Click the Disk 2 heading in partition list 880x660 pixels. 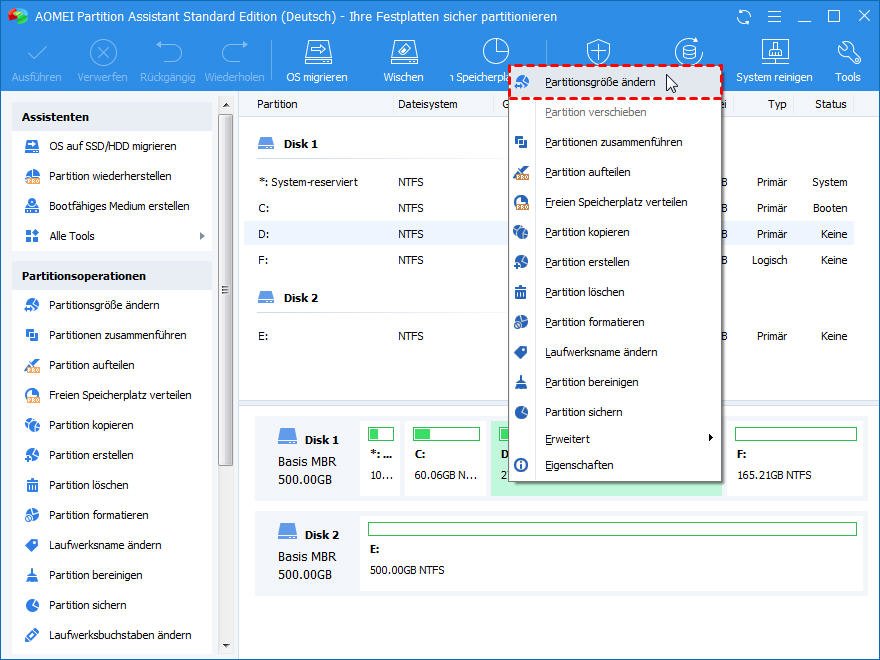(300, 298)
